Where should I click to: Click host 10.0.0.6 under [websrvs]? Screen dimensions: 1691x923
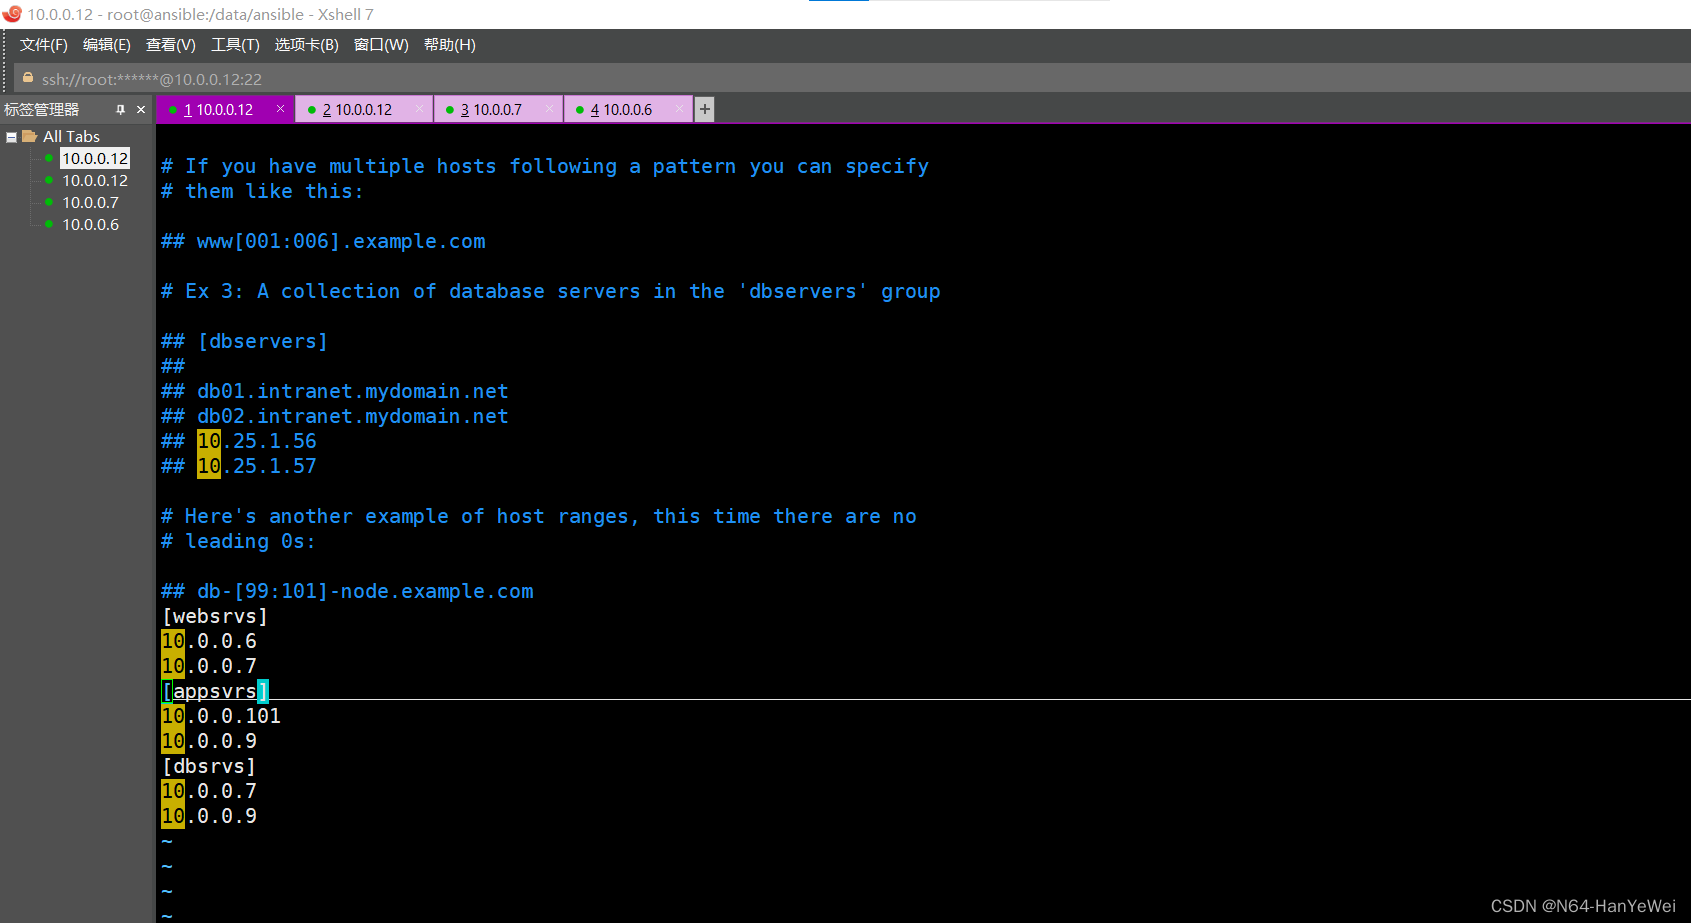click(x=209, y=641)
